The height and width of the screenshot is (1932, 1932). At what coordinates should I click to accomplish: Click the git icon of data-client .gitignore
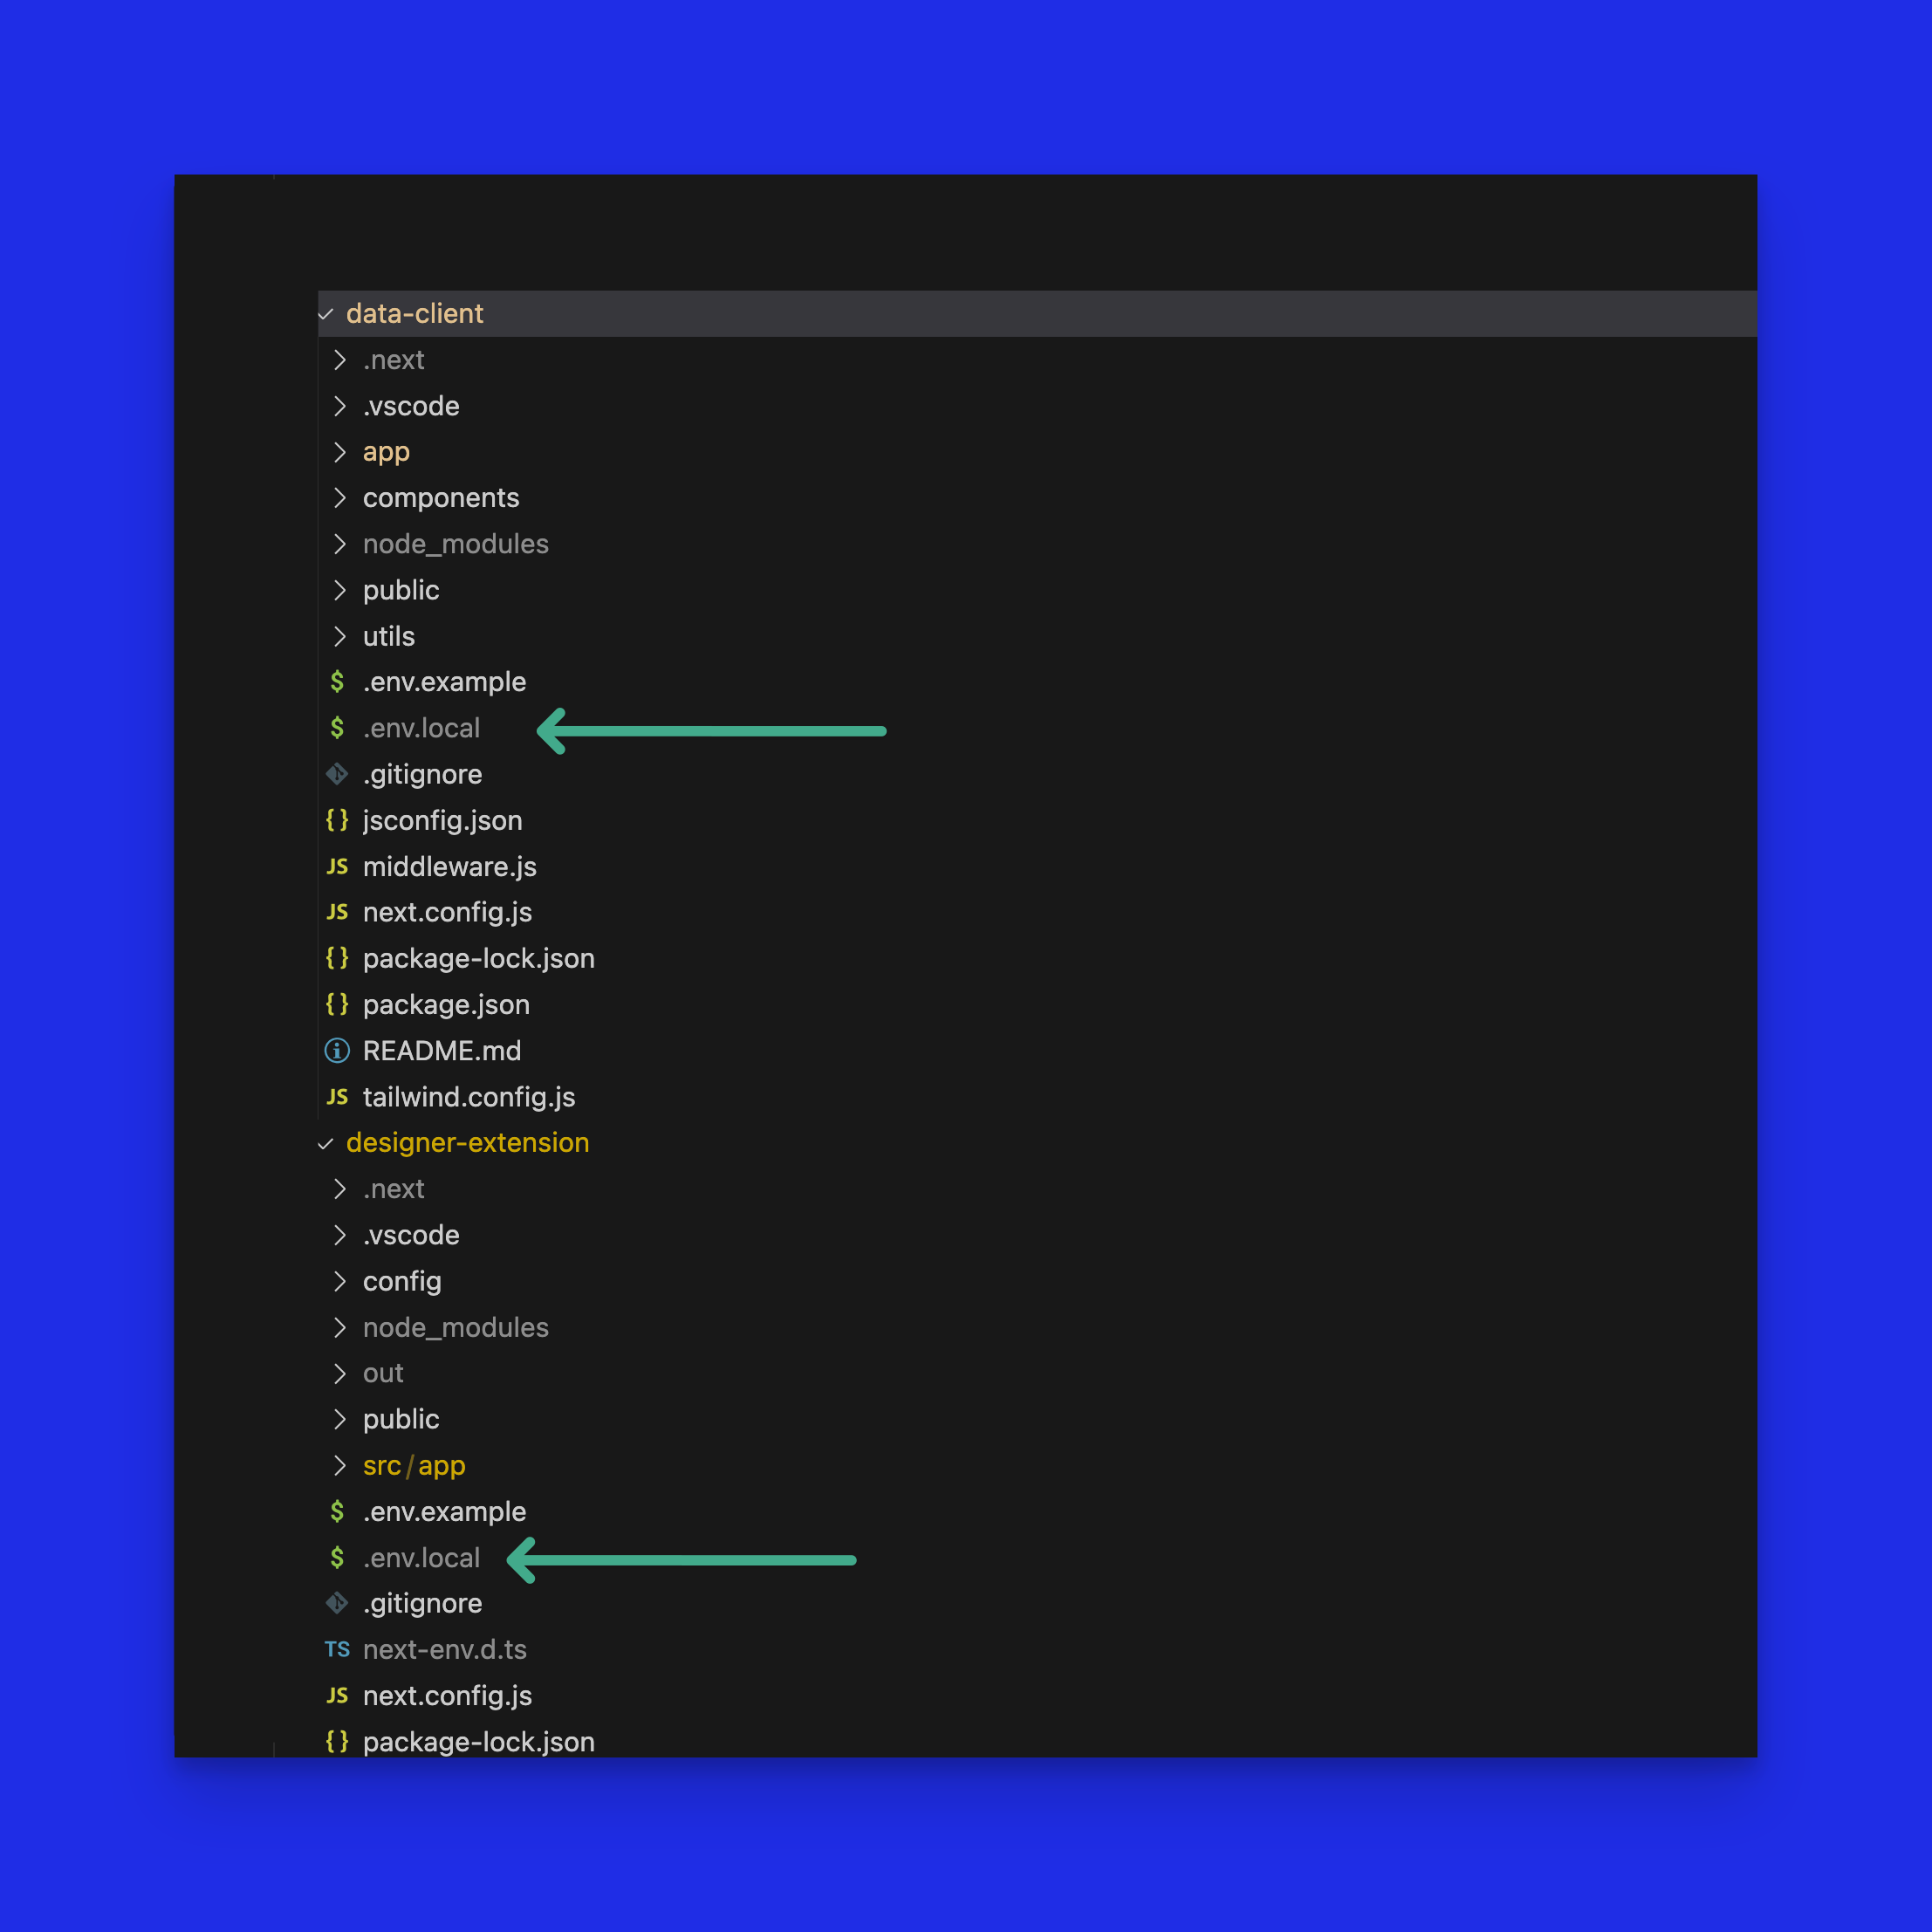(x=337, y=774)
